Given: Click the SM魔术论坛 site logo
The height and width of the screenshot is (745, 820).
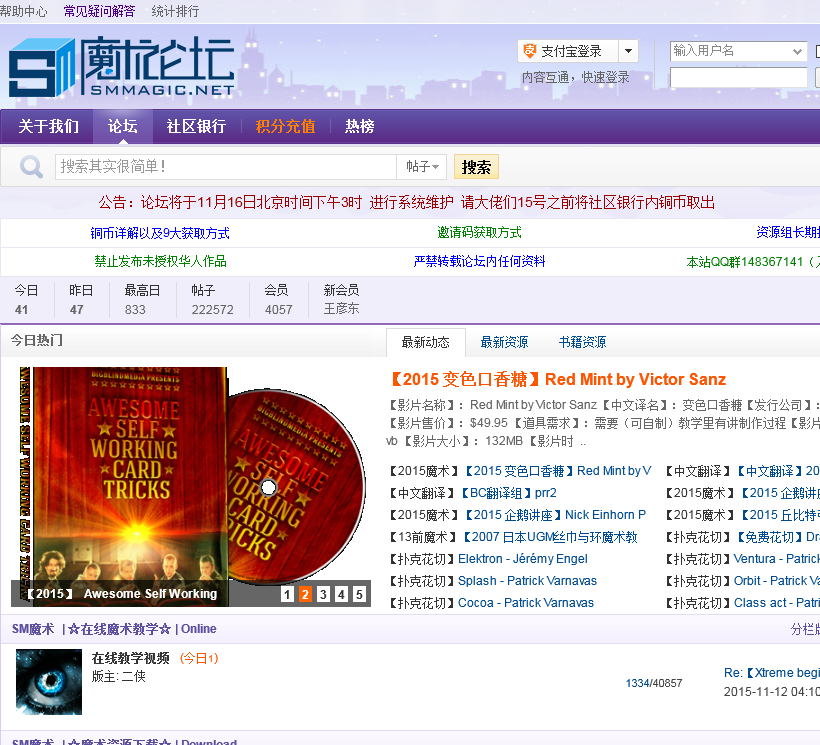Looking at the screenshot, I should click(121, 66).
